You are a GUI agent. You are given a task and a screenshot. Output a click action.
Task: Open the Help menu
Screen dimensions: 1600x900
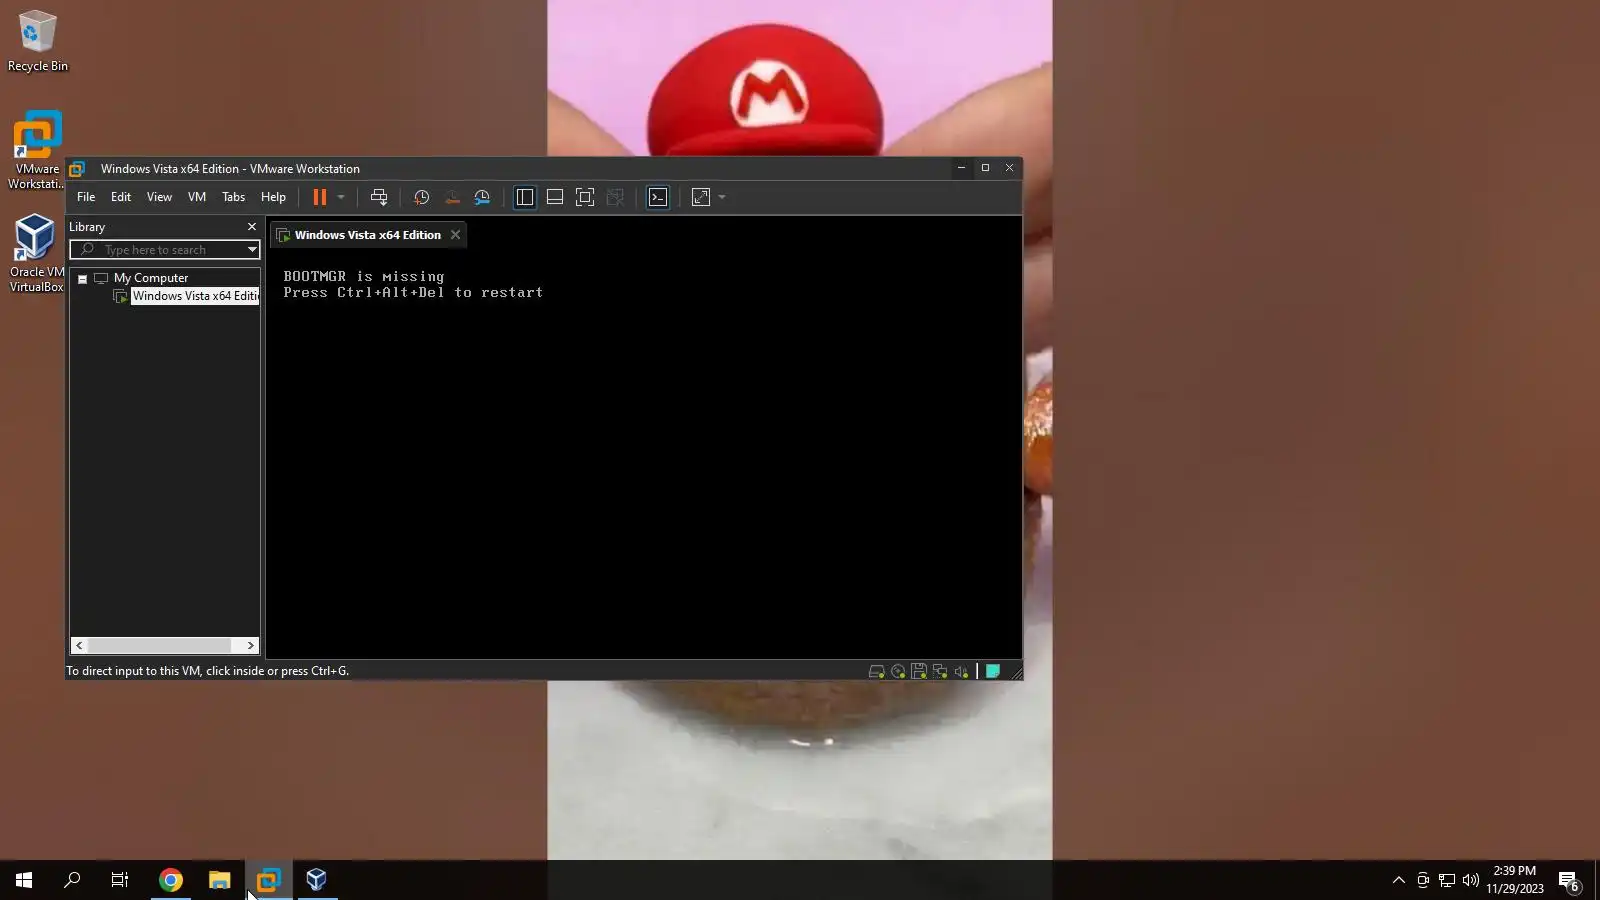pos(273,197)
